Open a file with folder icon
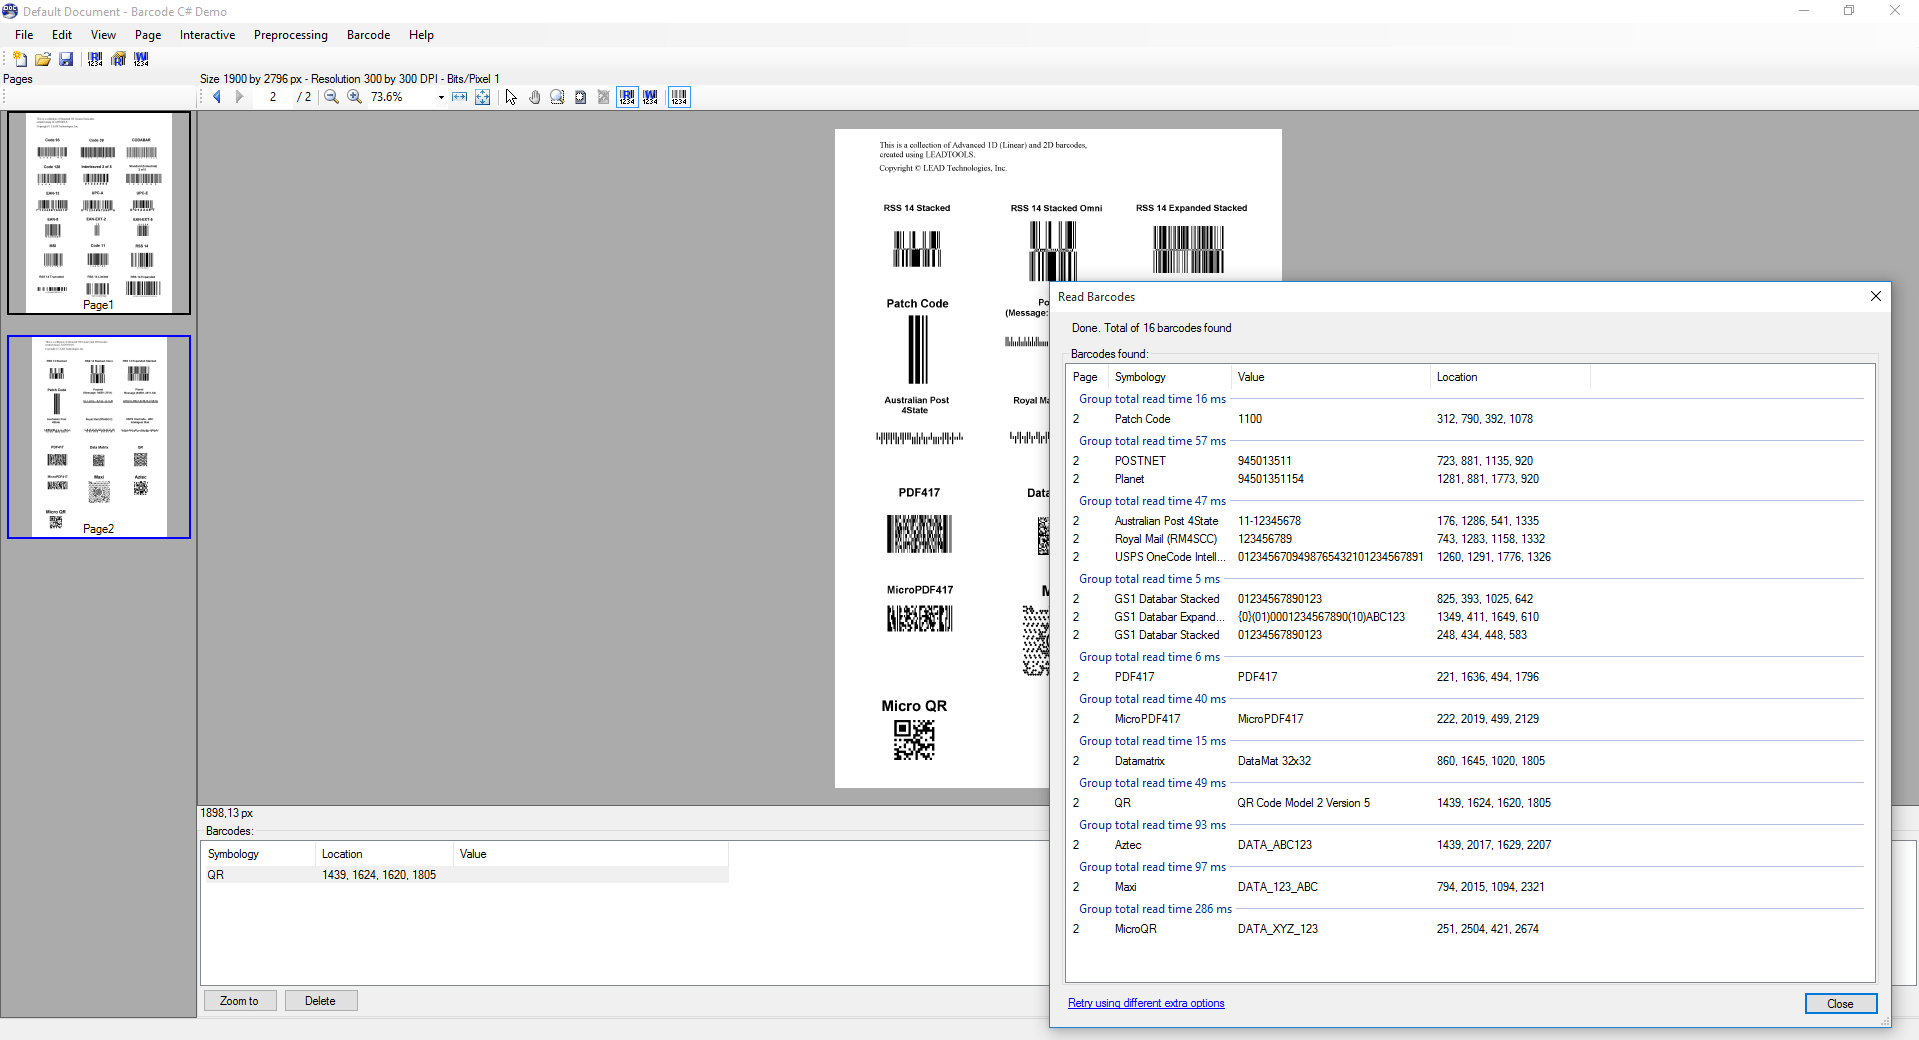Viewport: 1919px width, 1040px height. click(x=42, y=59)
